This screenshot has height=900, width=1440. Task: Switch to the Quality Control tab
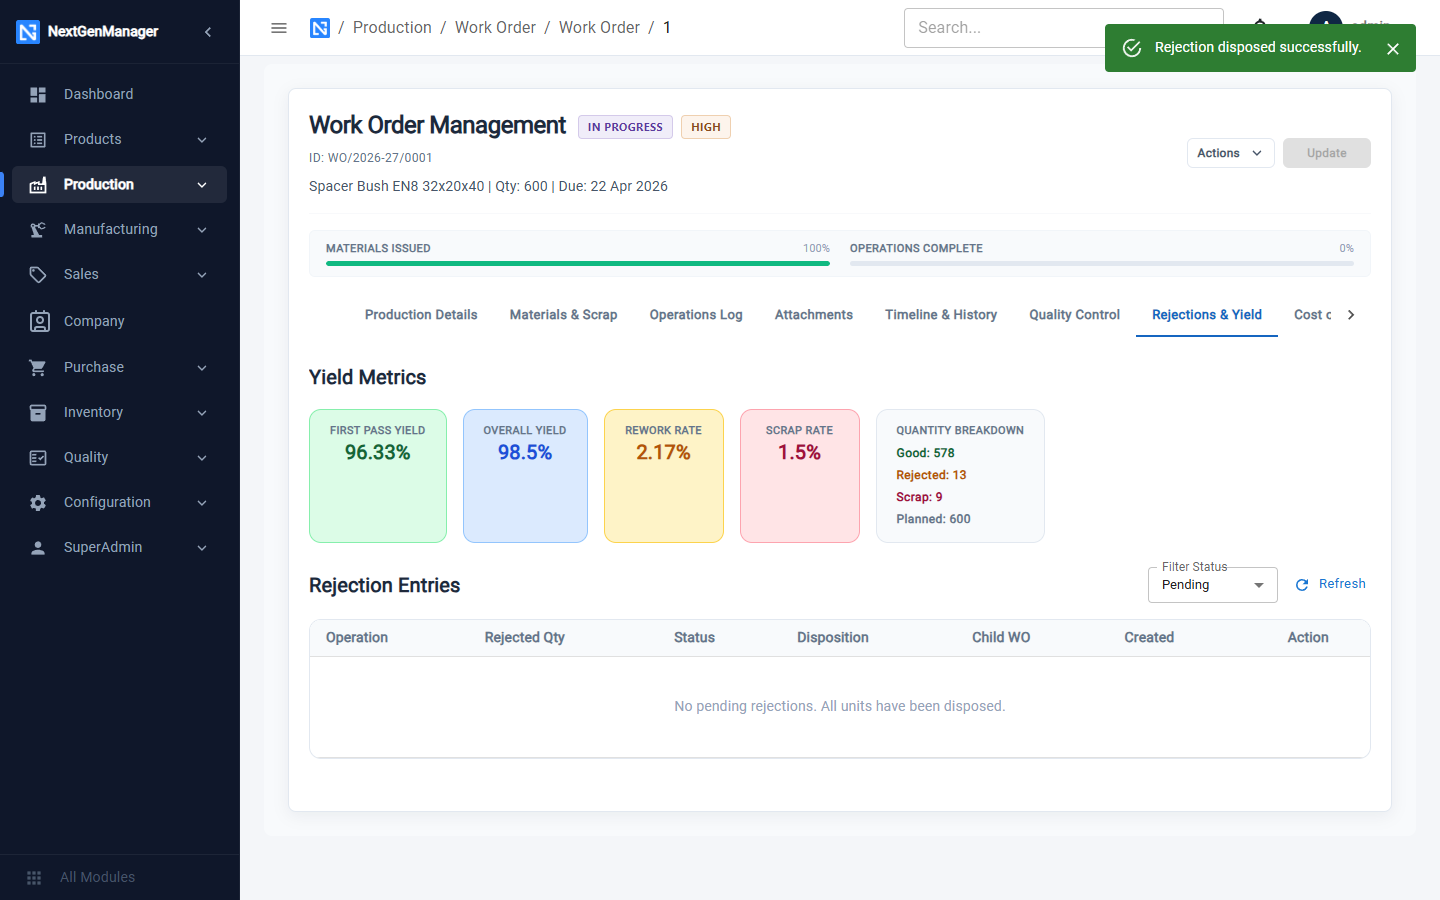click(1074, 314)
